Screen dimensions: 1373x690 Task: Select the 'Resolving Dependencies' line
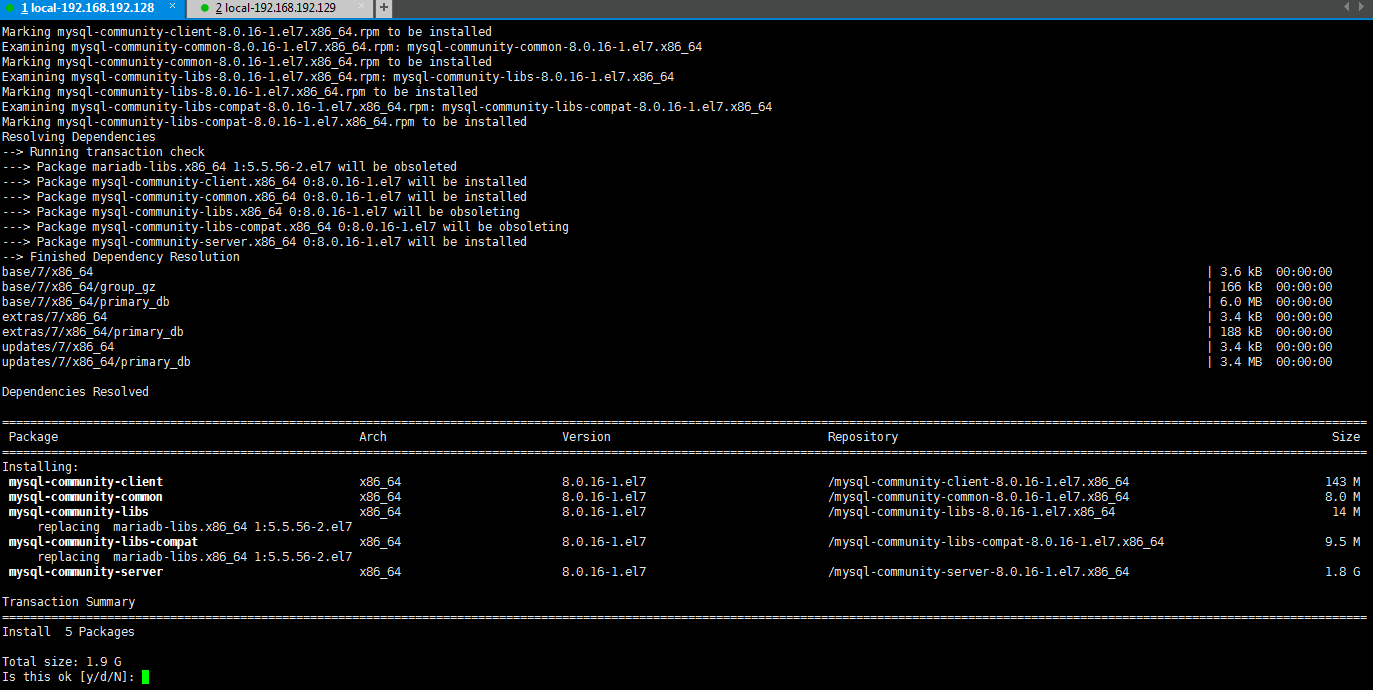click(79, 137)
